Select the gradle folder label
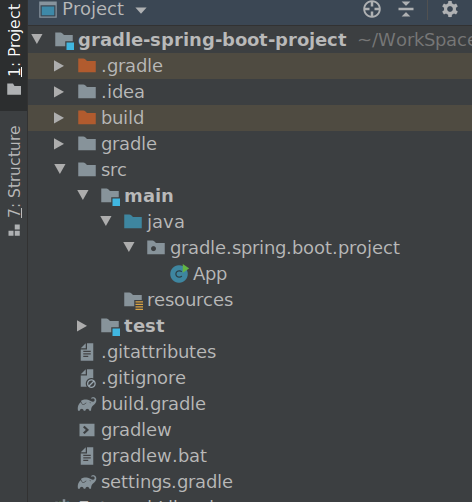Screen dimensions: 472x502 (129, 145)
